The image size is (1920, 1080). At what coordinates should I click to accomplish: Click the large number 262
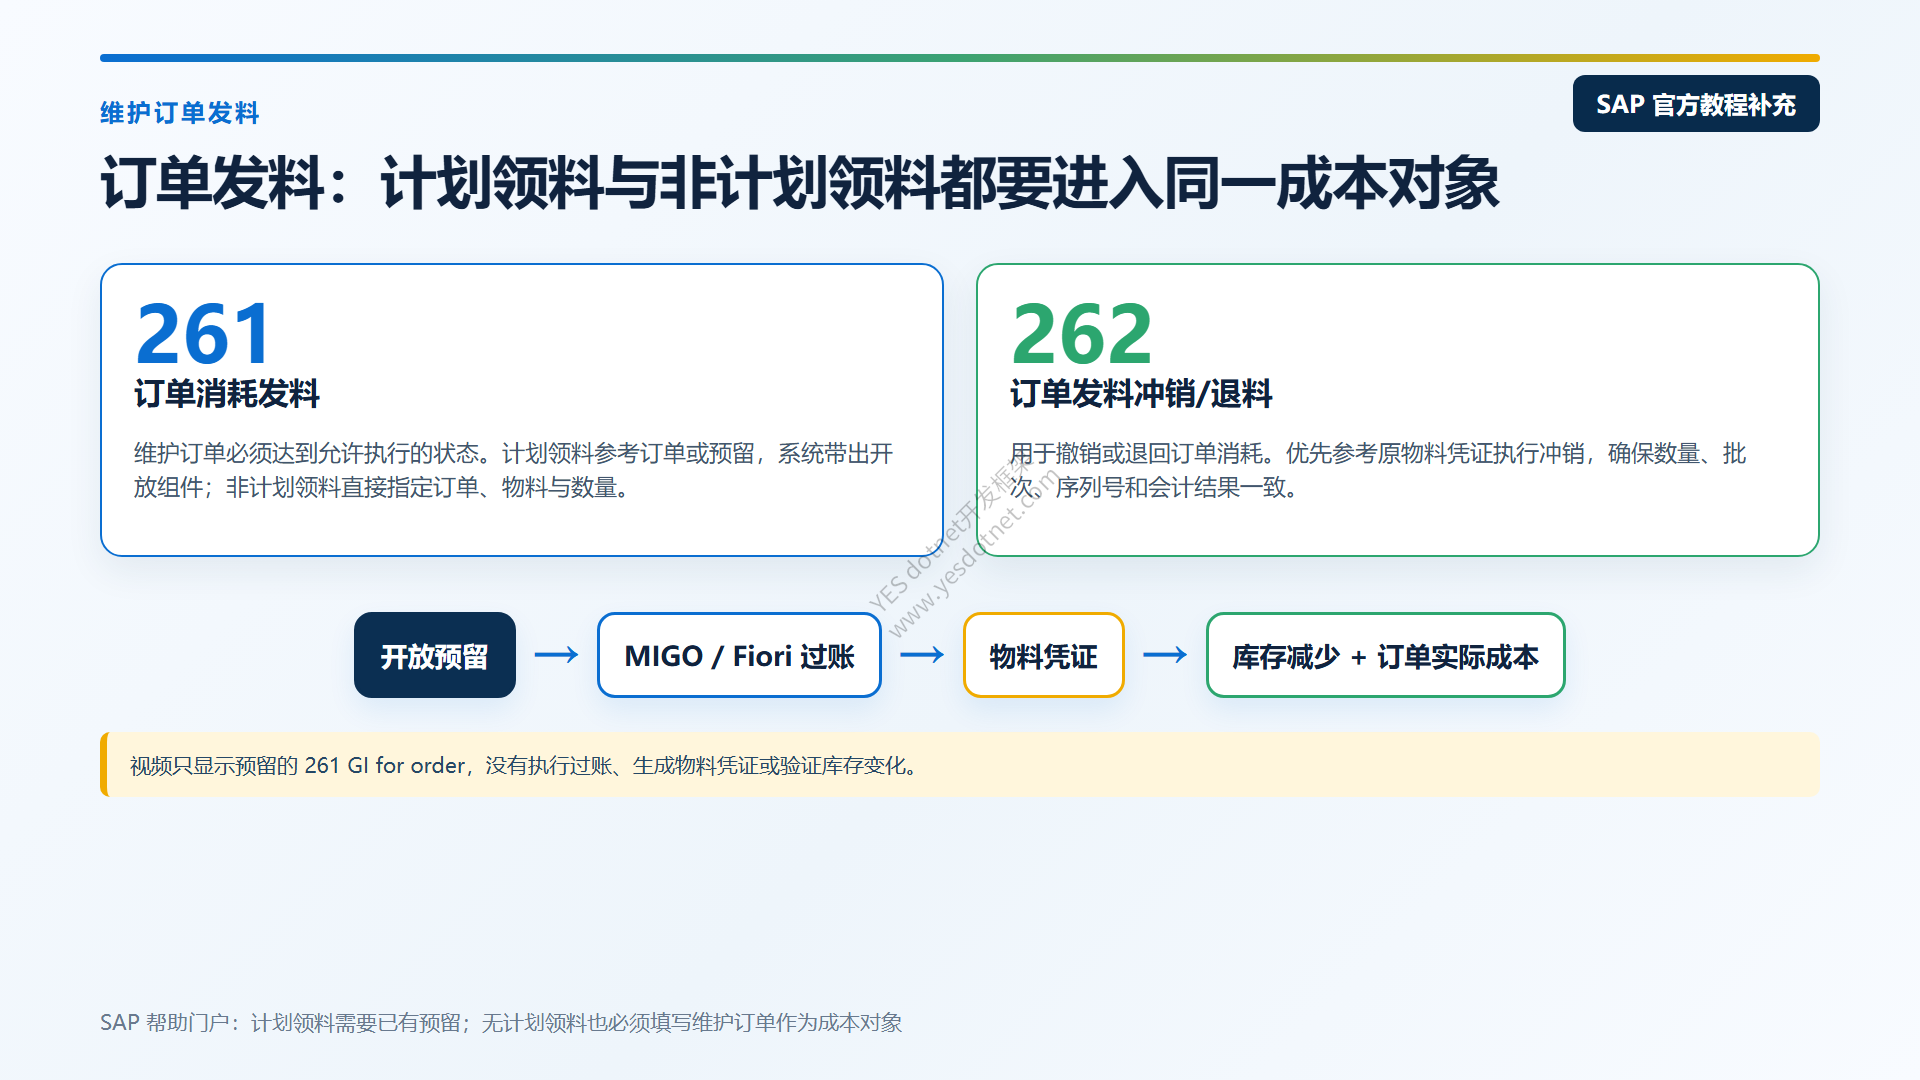coord(1082,334)
